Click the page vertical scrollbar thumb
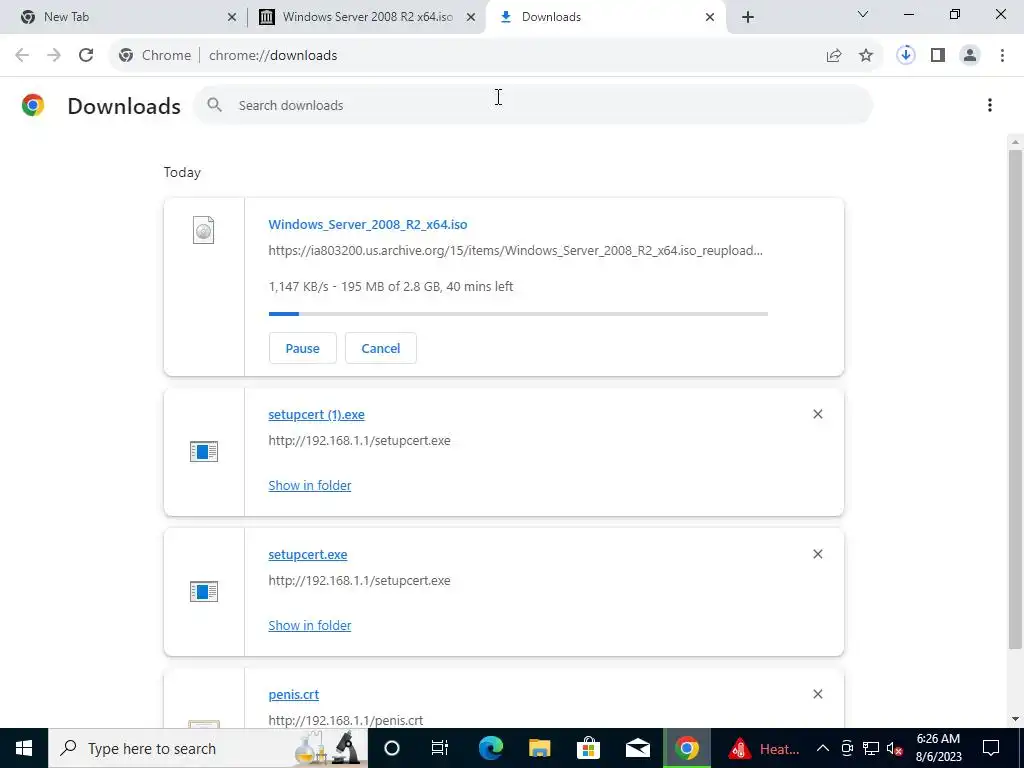This screenshot has height=768, width=1024. (1015, 400)
